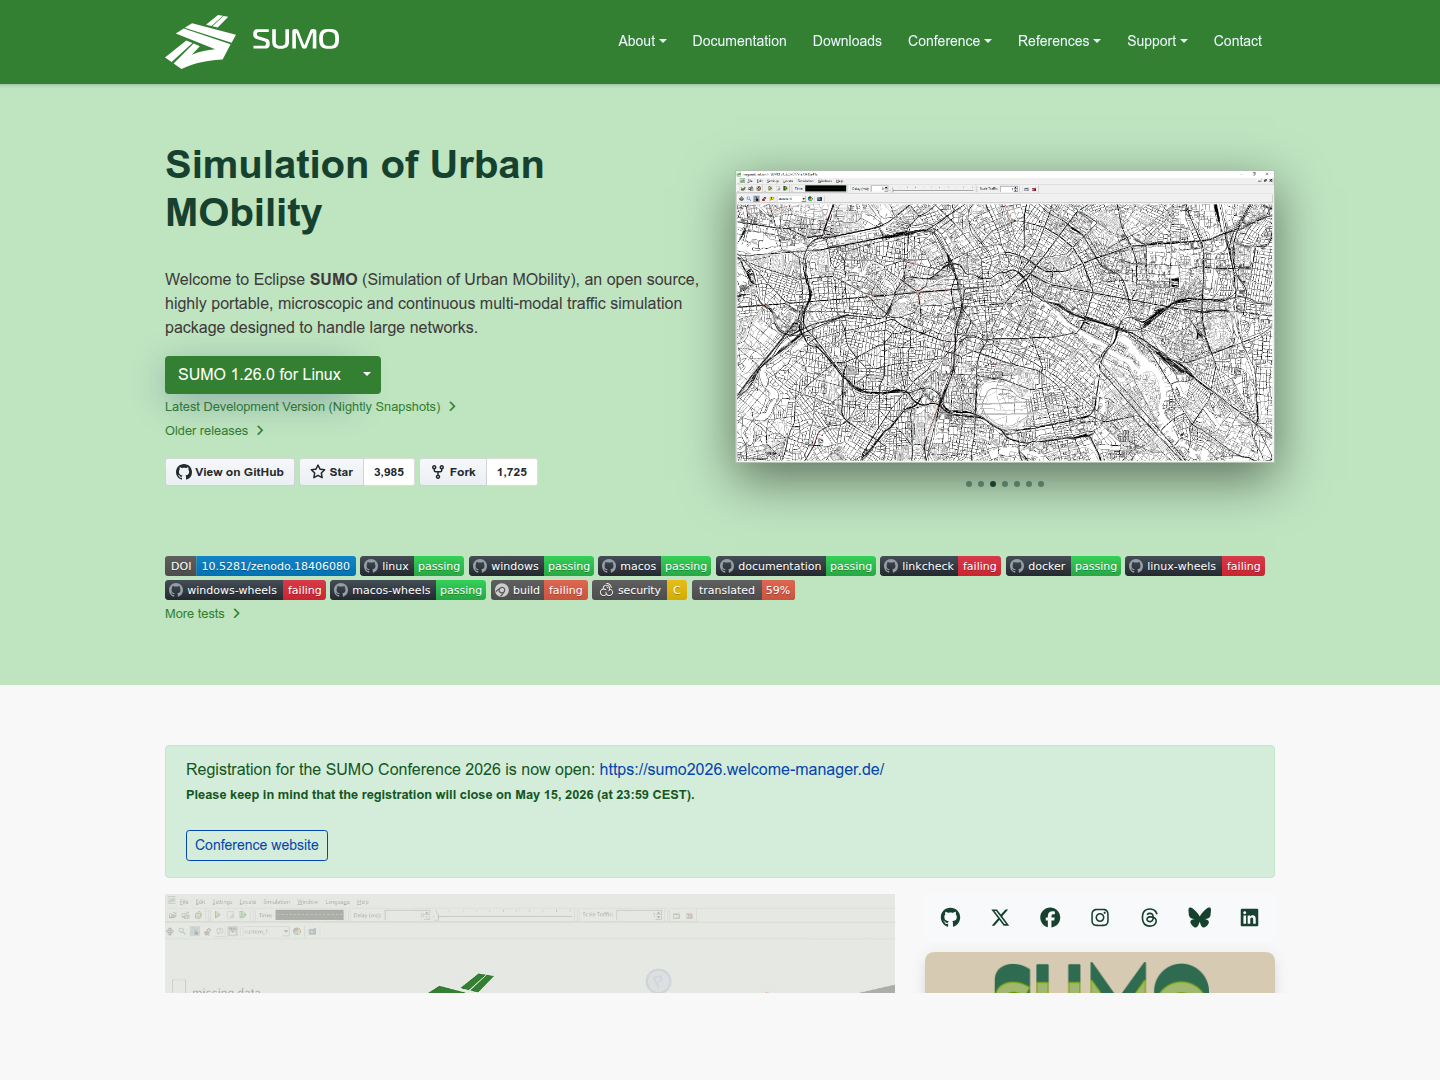Screen dimensions: 1440x1080
Task: Open the windows-wheels failing badge
Action: (x=245, y=590)
